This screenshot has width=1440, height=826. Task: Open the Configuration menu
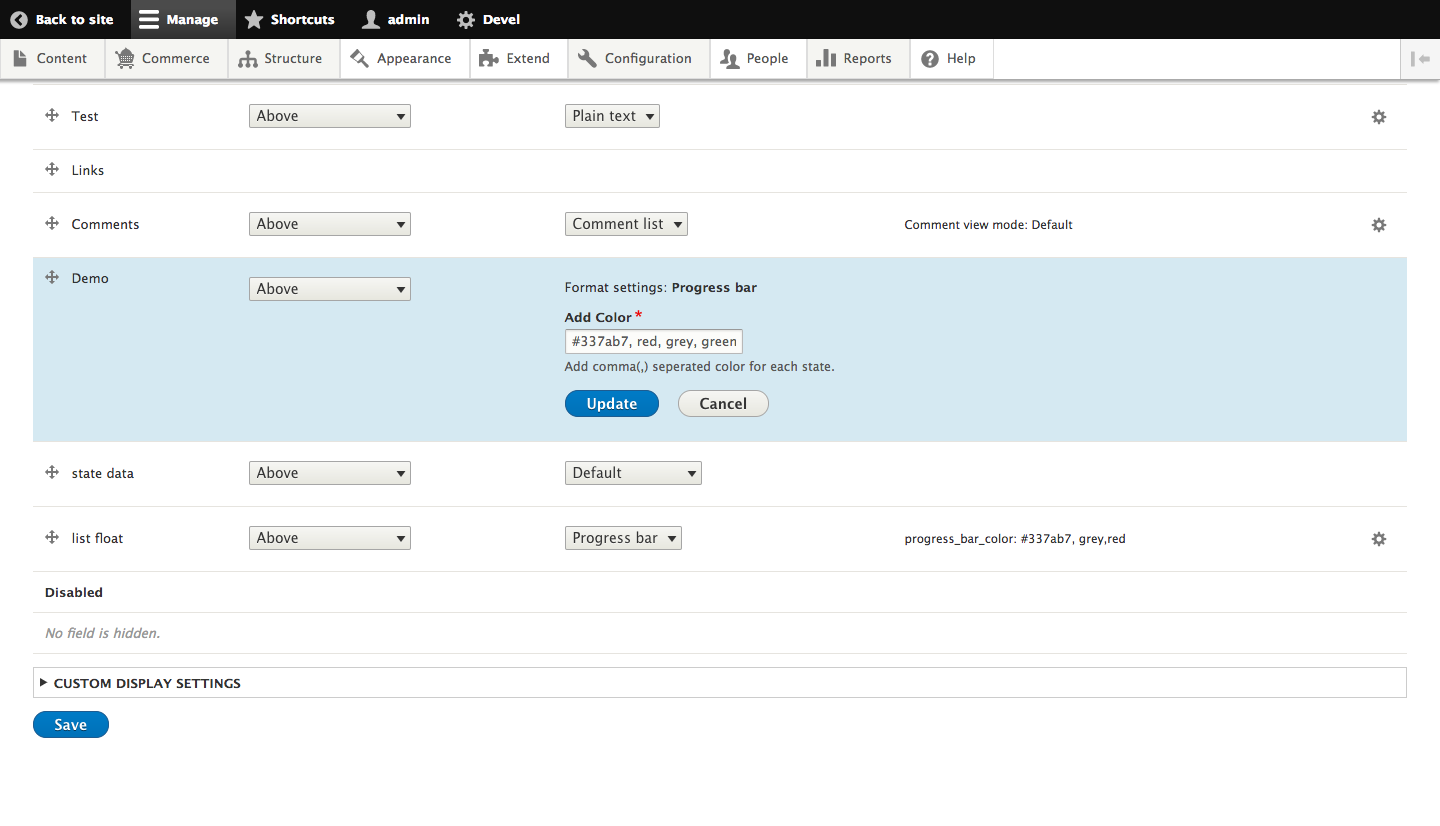pyautogui.click(x=636, y=59)
